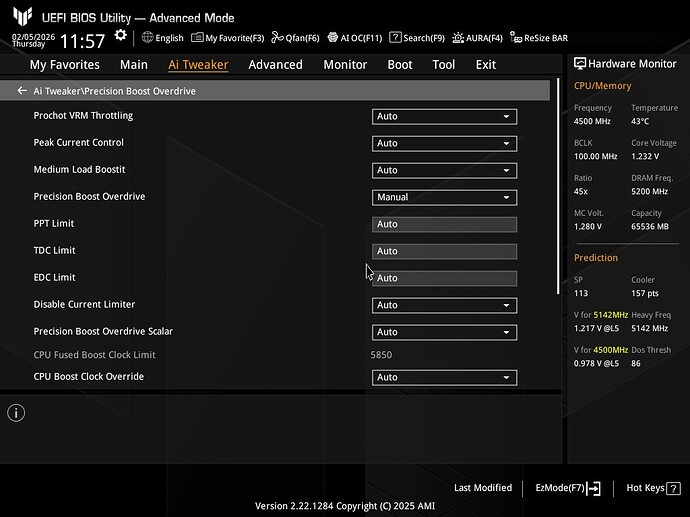
Task: Click the back arrow in the breadcrumb bar
Action: [x=22, y=91]
